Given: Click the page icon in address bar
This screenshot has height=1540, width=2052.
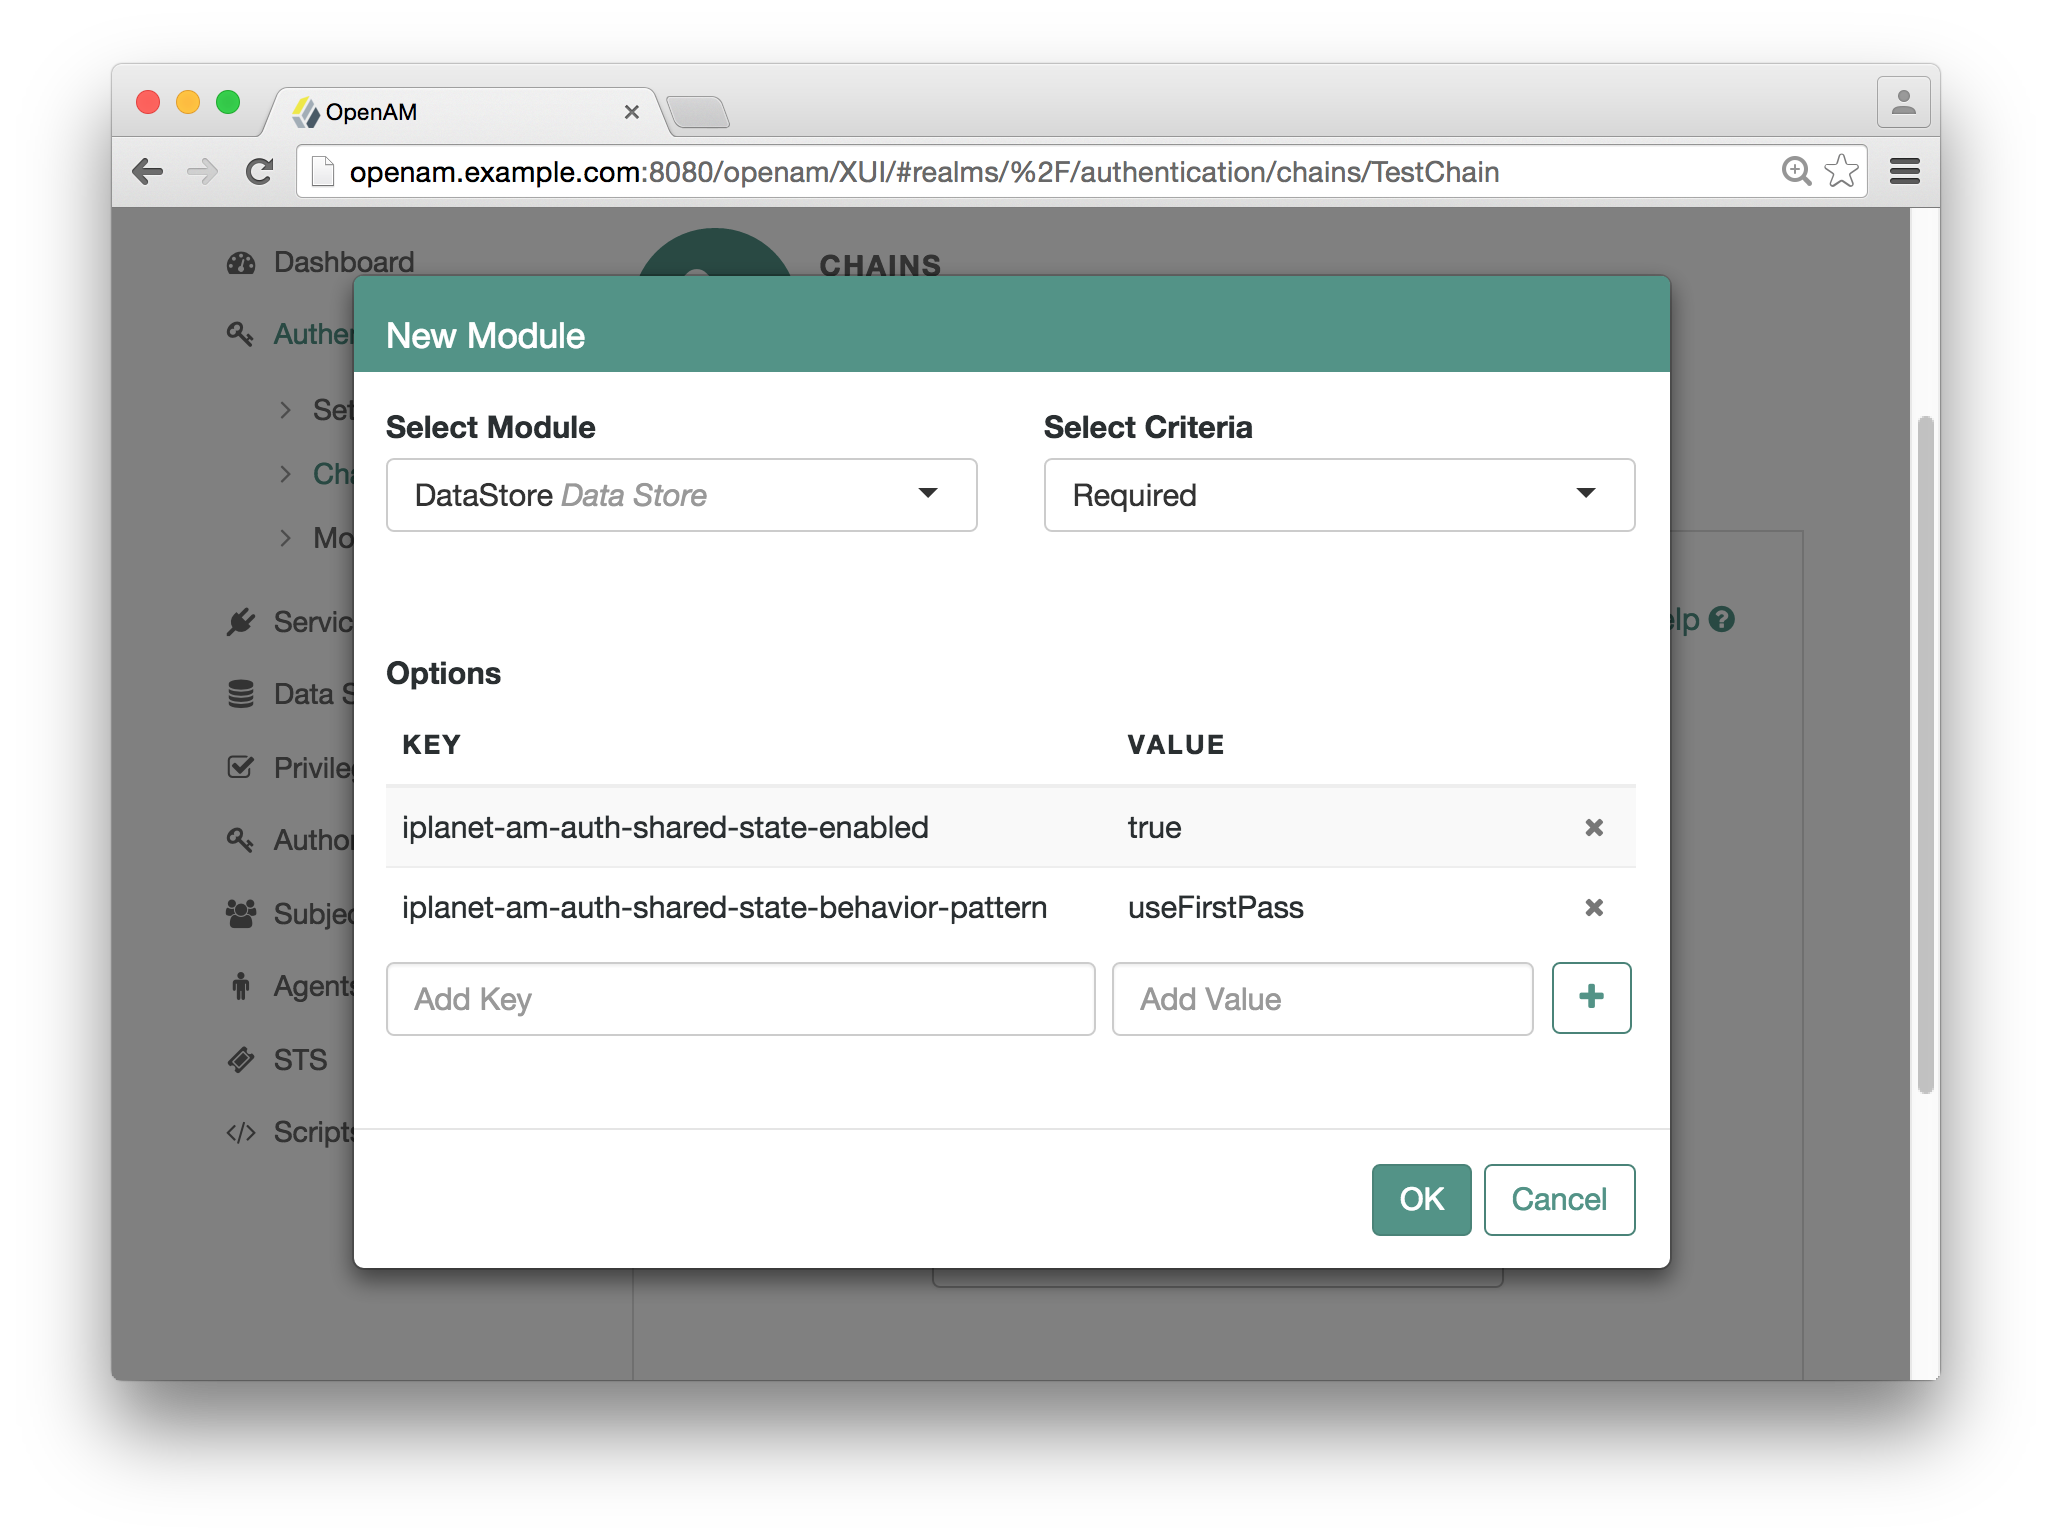Looking at the screenshot, I should pos(322,172).
